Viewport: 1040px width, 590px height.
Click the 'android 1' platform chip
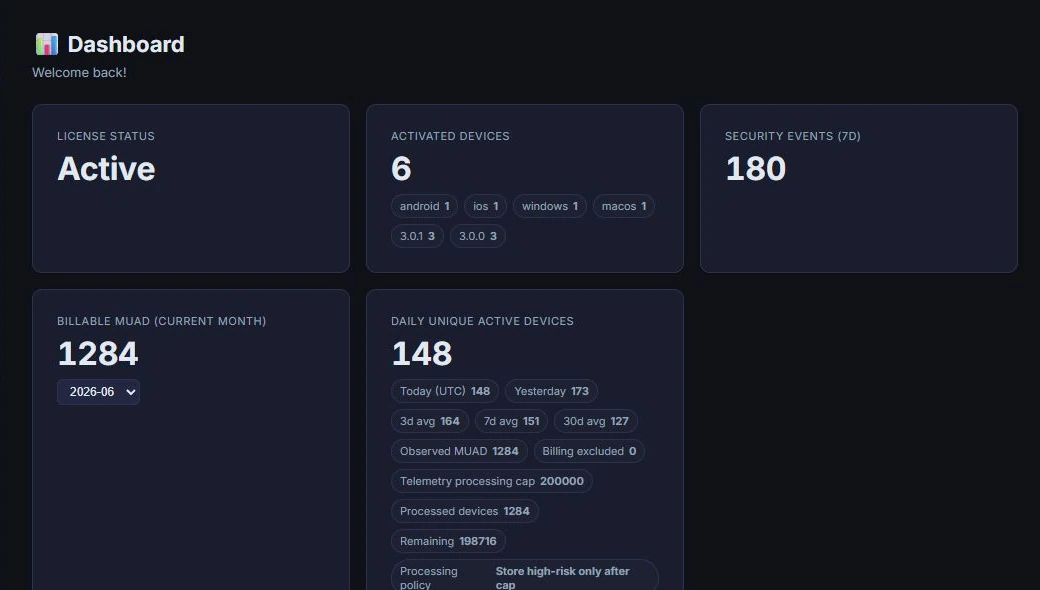click(424, 206)
